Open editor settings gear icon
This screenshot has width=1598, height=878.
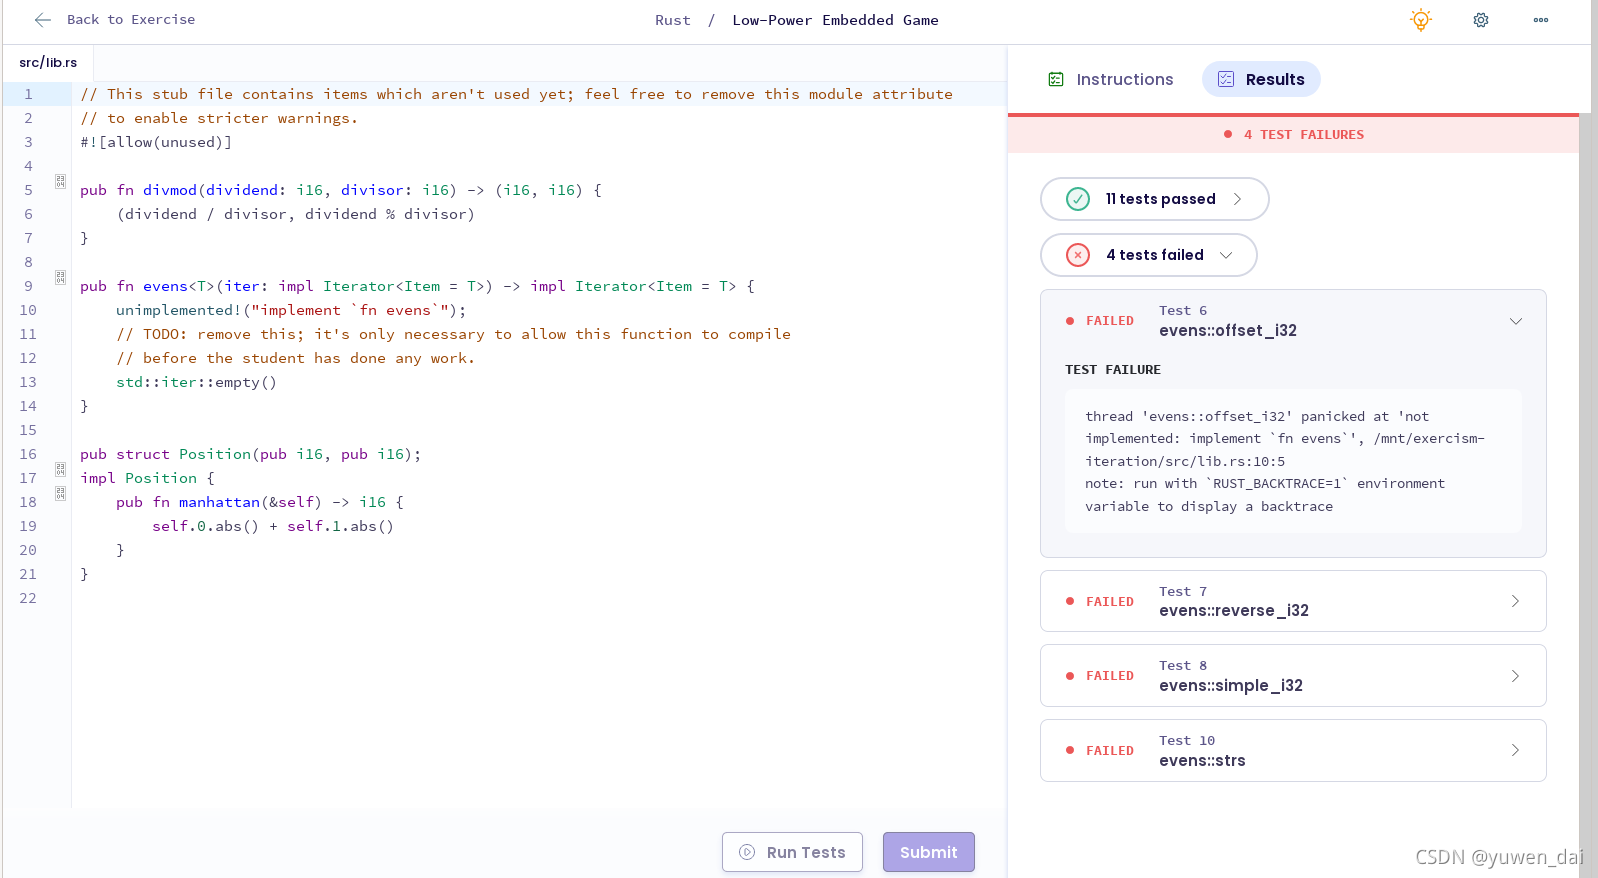(1481, 20)
